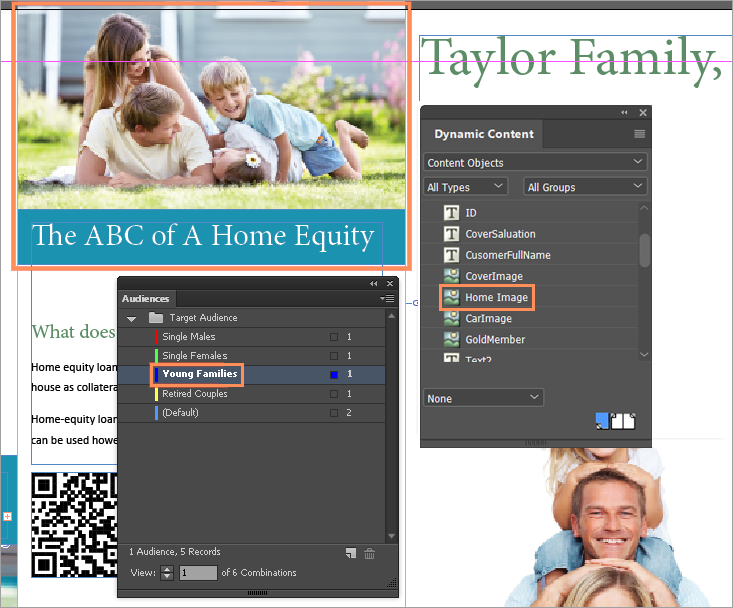Open the None dropdown in Dynamic Content
Image resolution: width=733 pixels, height=608 pixels.
(x=484, y=398)
